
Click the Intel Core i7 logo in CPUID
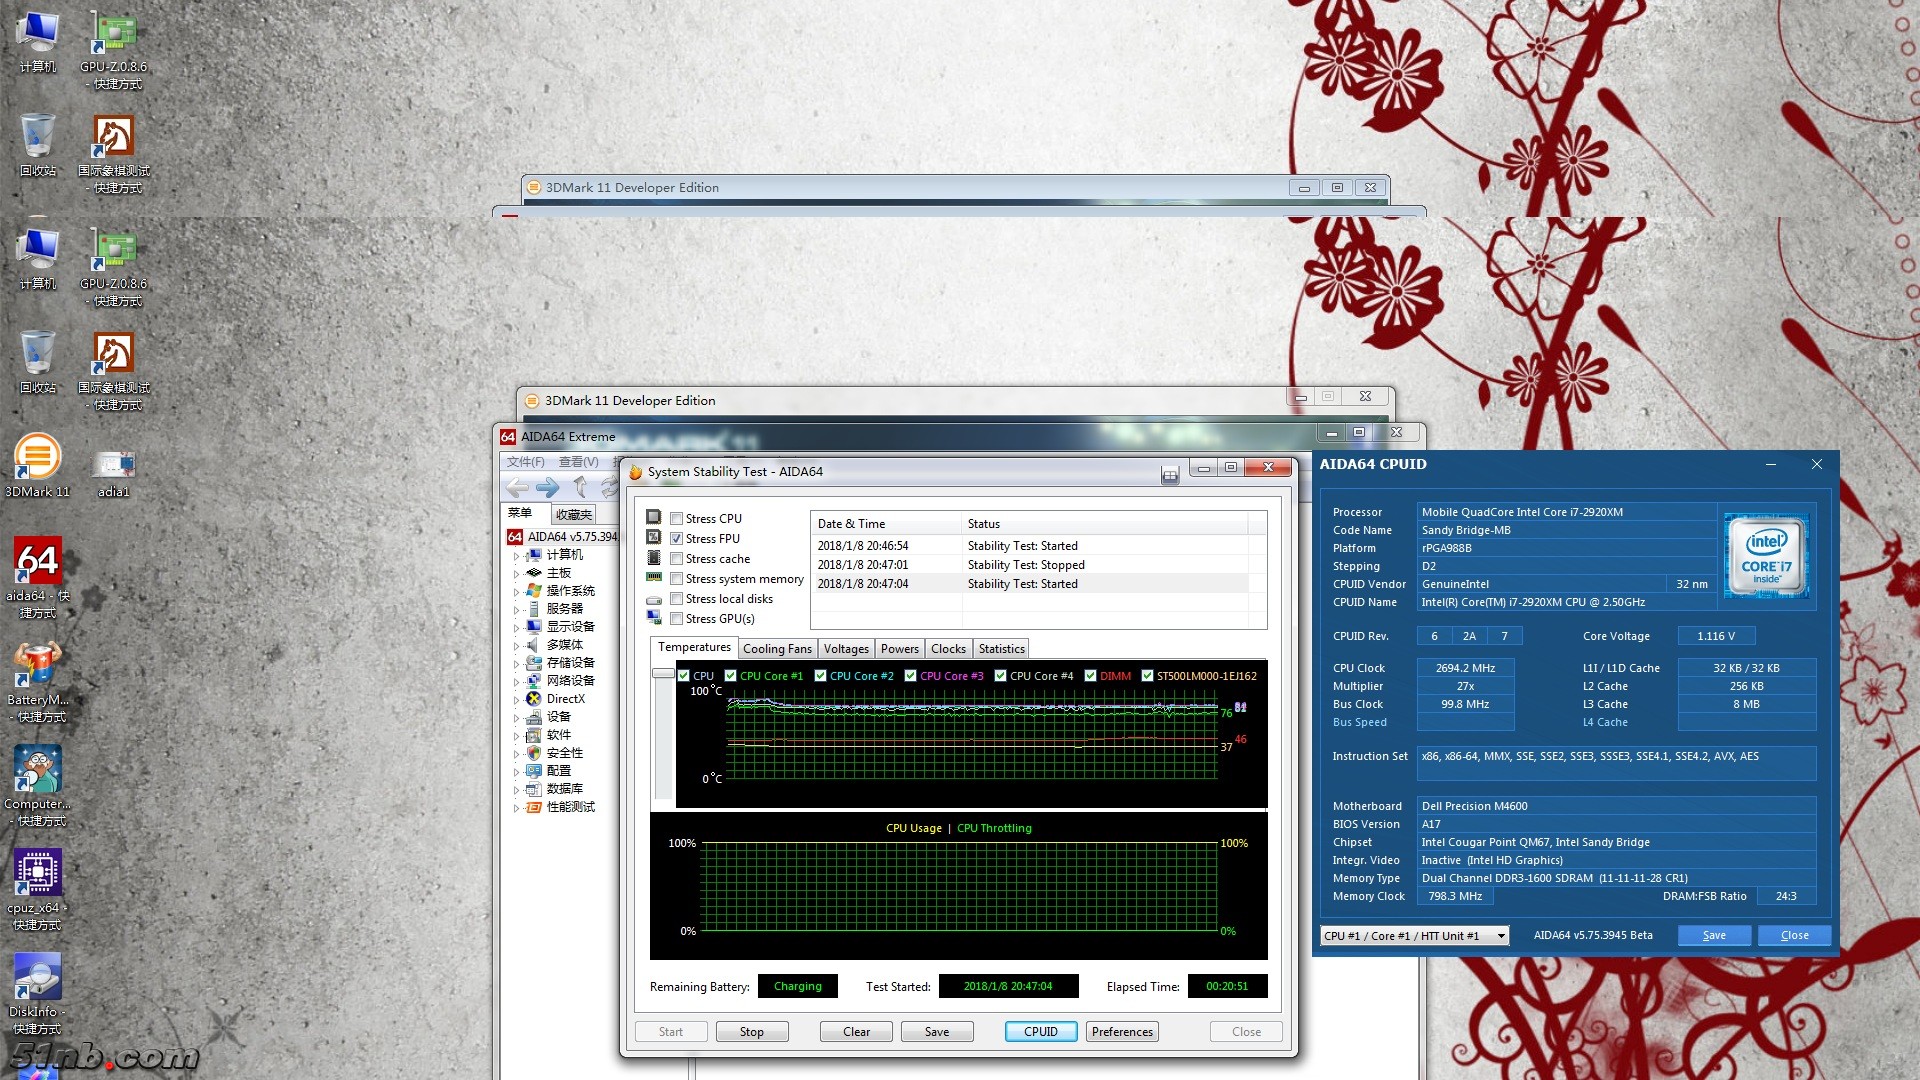pos(1767,556)
